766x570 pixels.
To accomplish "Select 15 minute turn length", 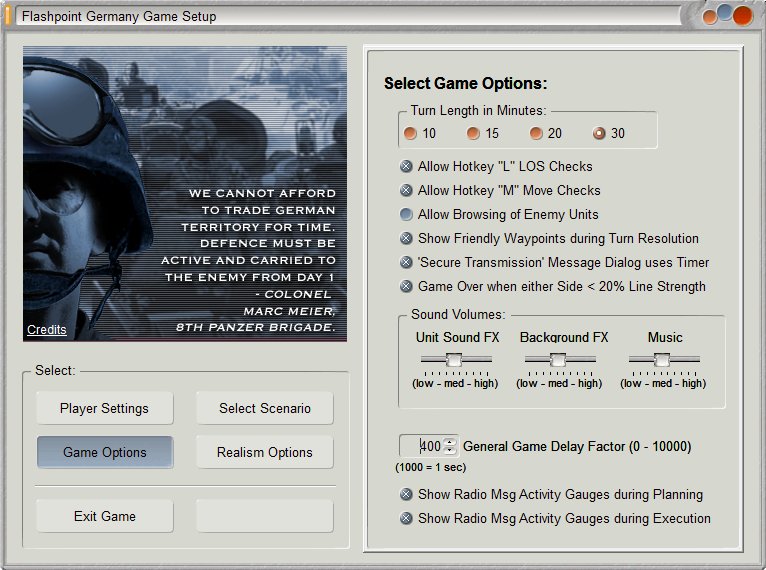I will [x=473, y=133].
